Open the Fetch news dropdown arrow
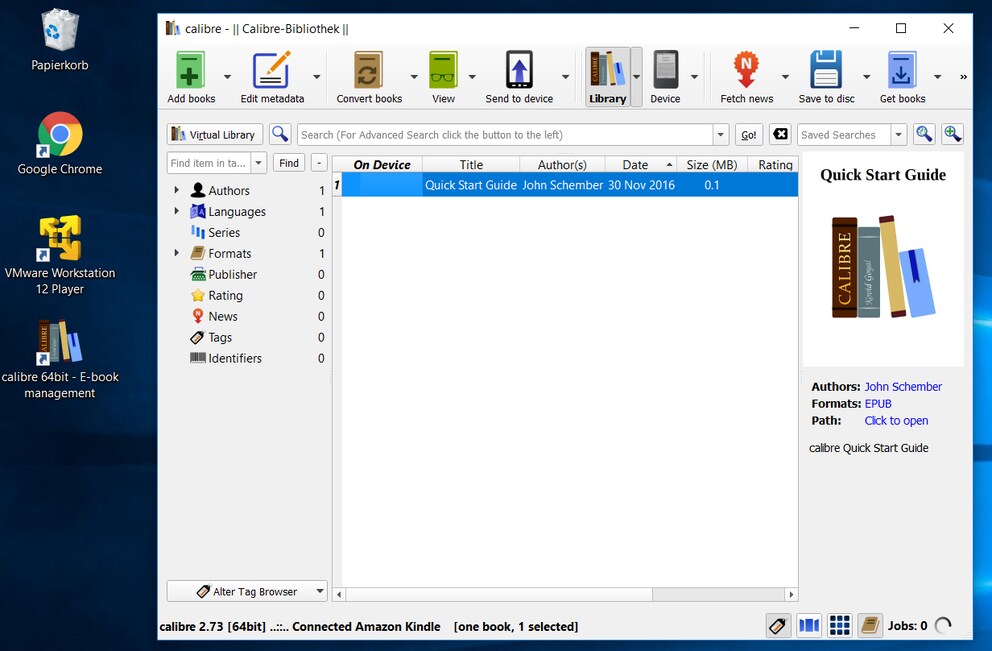 (785, 77)
